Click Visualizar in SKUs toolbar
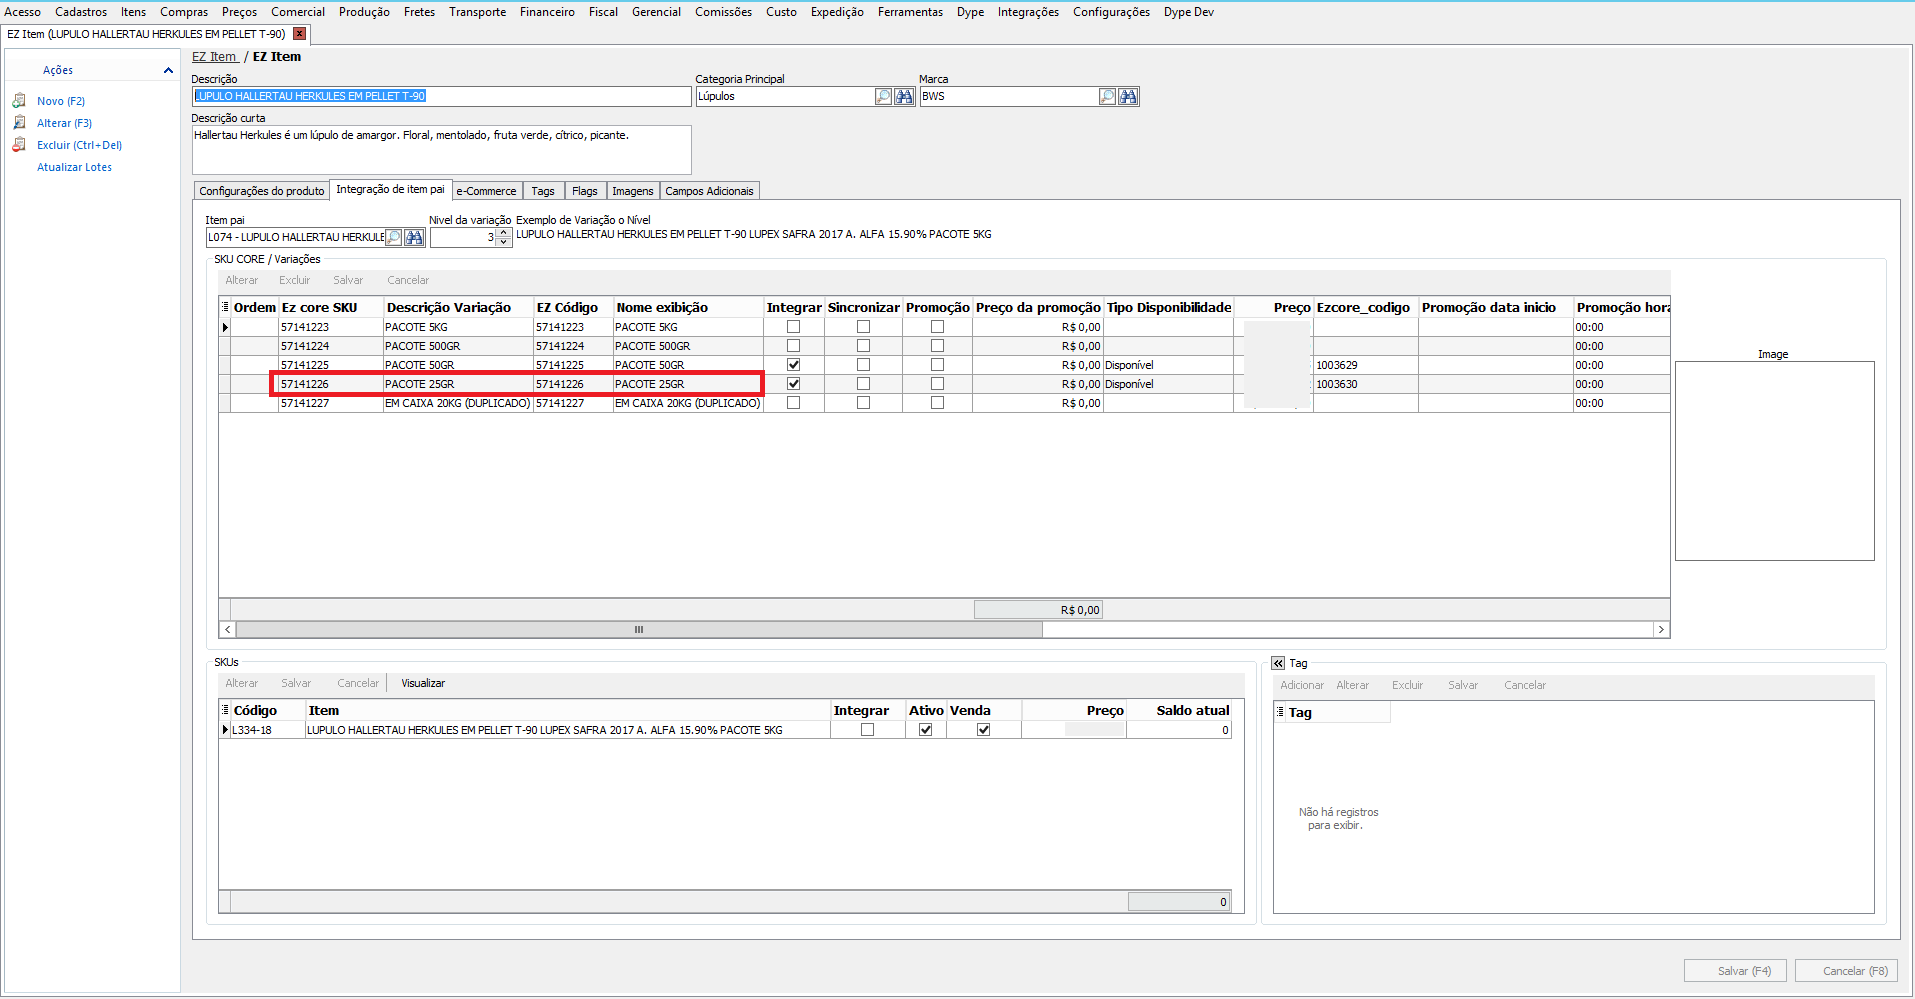Viewport: 1915px width, 999px height. pyautogui.click(x=423, y=683)
